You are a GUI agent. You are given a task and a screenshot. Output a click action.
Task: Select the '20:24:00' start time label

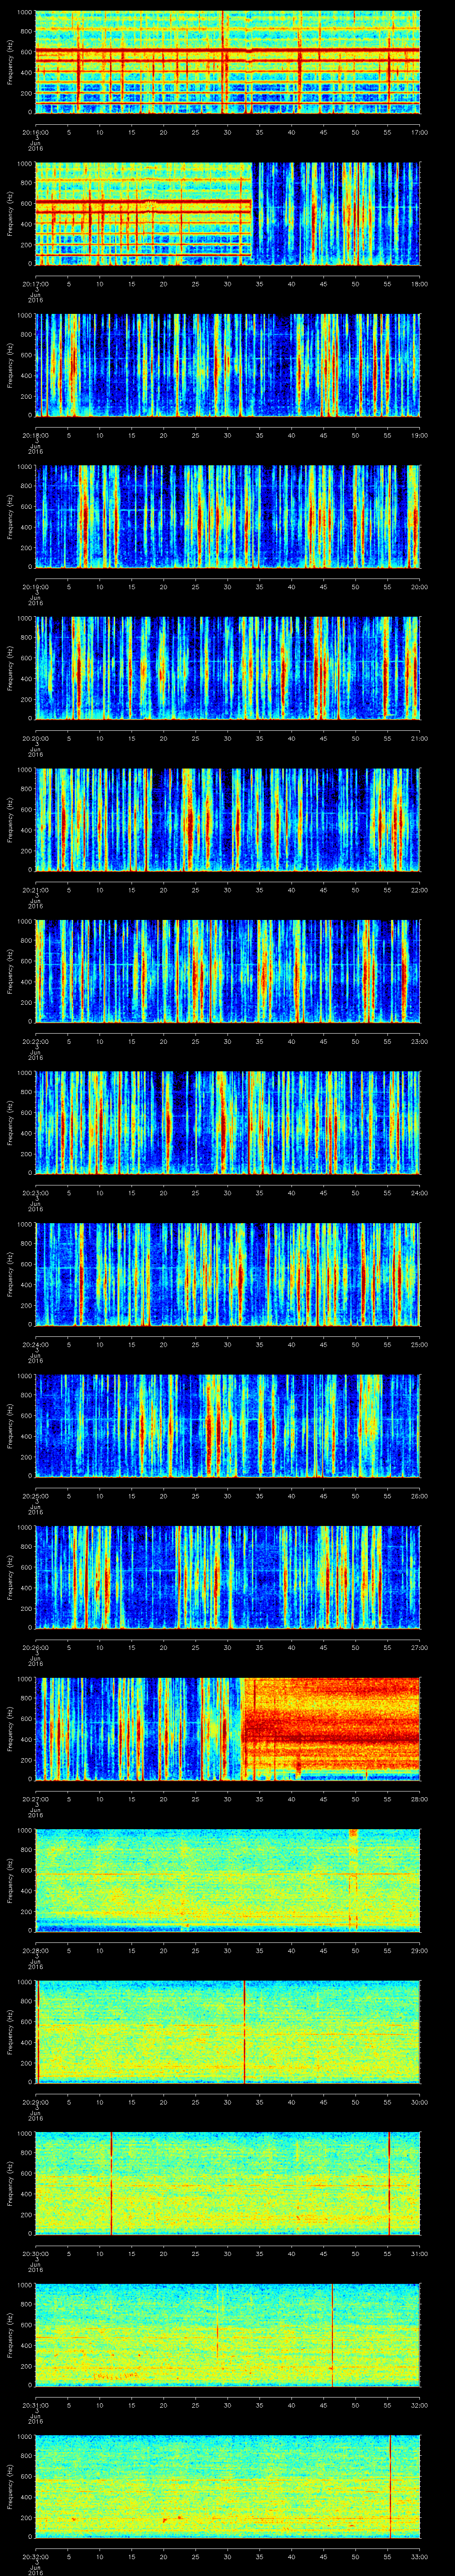point(36,1344)
